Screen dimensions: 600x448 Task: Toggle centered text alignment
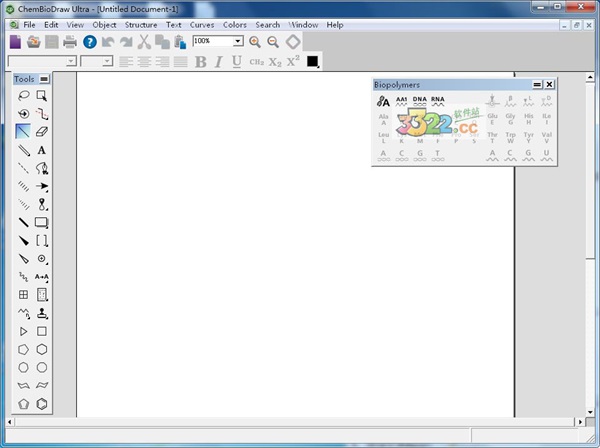click(x=144, y=62)
